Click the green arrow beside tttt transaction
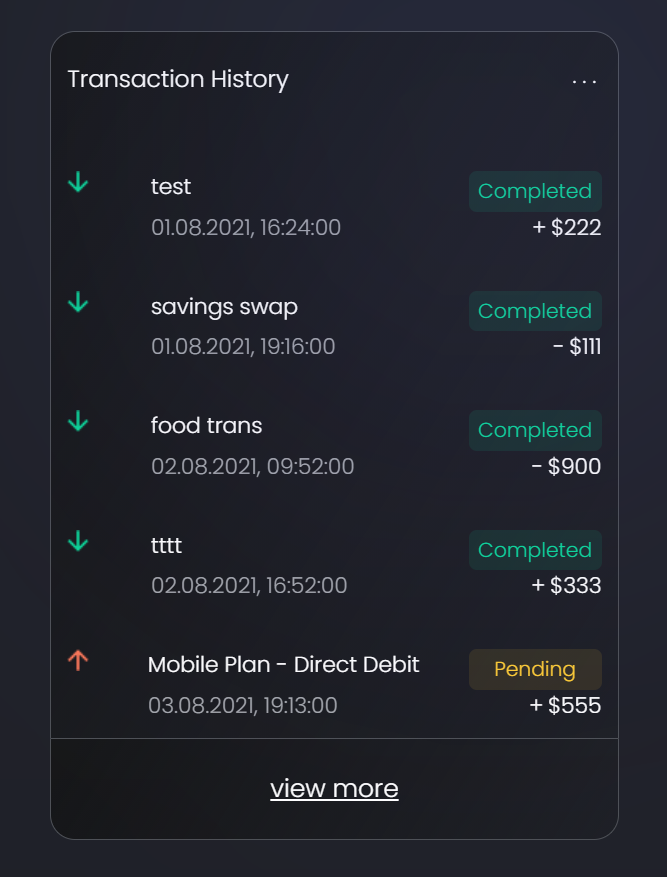This screenshot has height=877, width=667. [78, 542]
